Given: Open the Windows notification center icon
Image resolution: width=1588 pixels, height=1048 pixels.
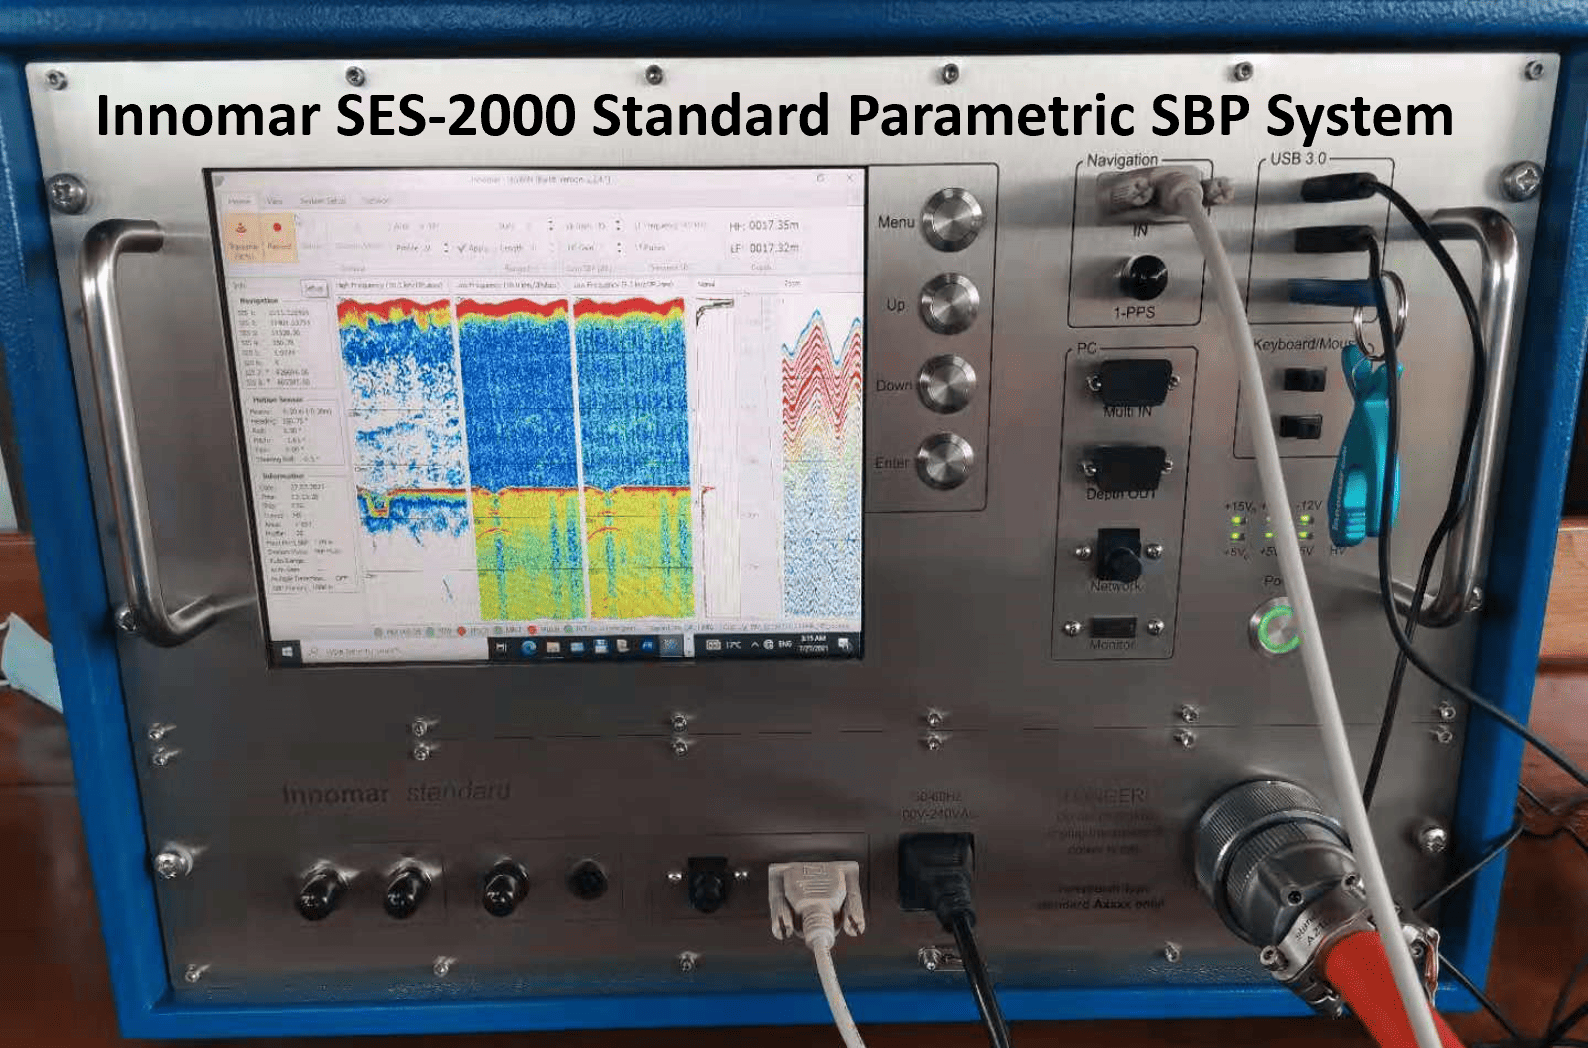Looking at the screenshot, I should (845, 644).
